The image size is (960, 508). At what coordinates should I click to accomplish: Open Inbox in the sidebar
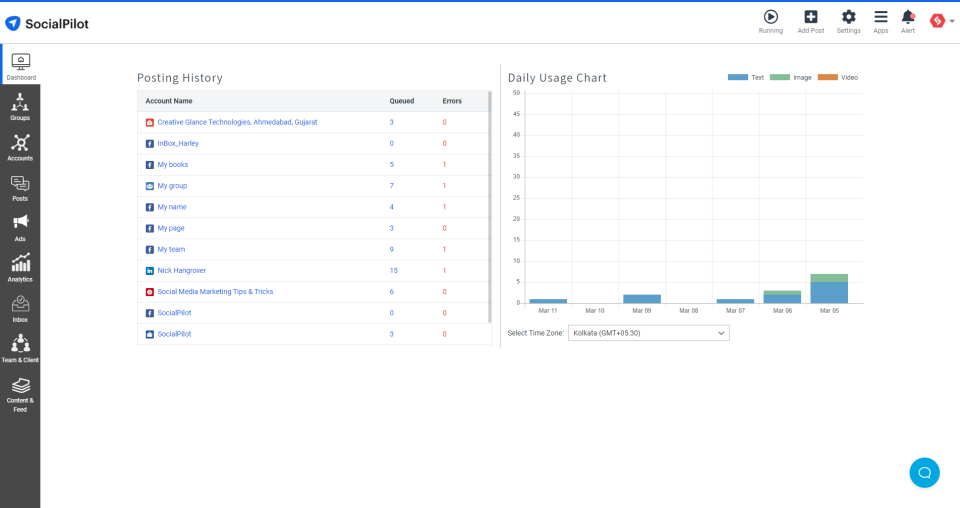(x=20, y=309)
